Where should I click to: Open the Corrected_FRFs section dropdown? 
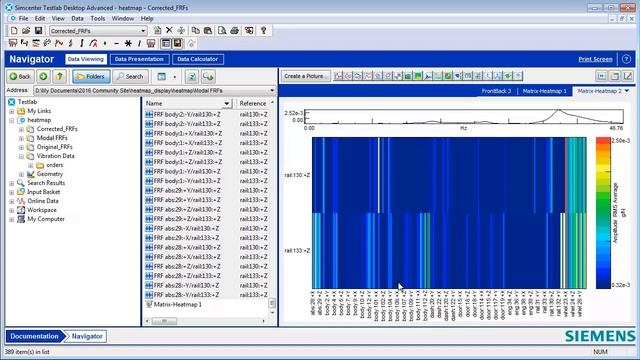[x=143, y=31]
